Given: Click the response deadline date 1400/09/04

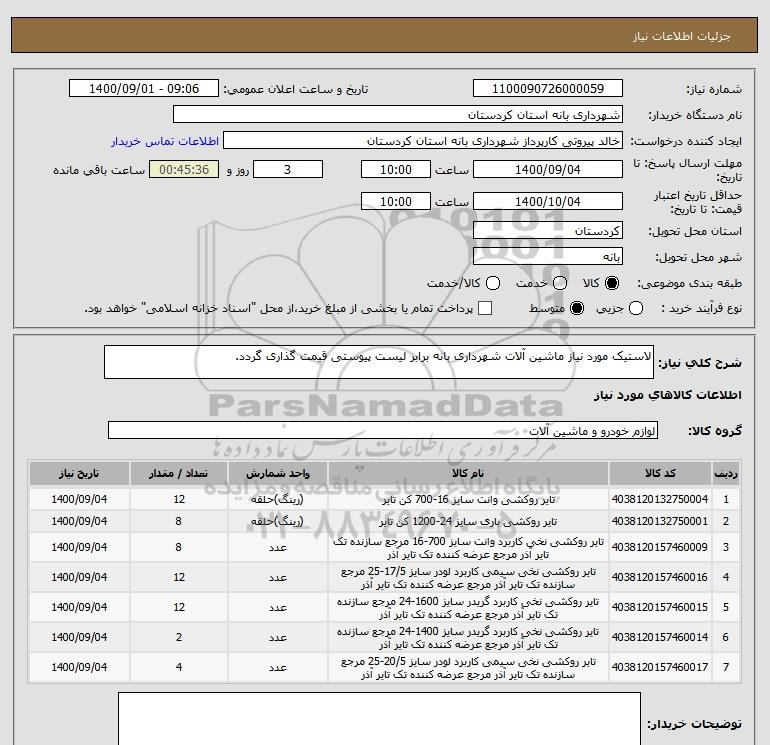Looking at the screenshot, I should point(548,169).
